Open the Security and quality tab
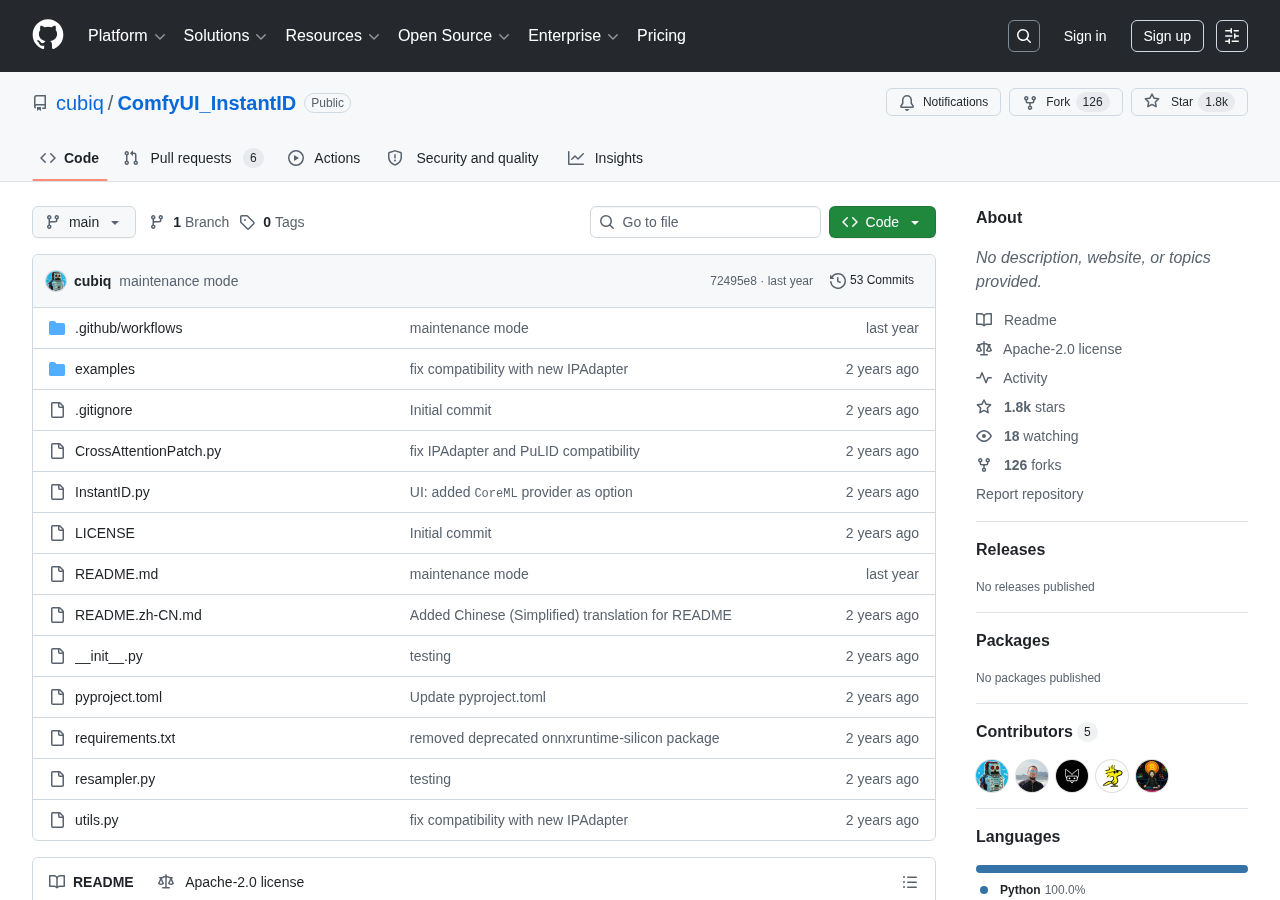Viewport: 1280px width, 900px height. click(x=463, y=158)
